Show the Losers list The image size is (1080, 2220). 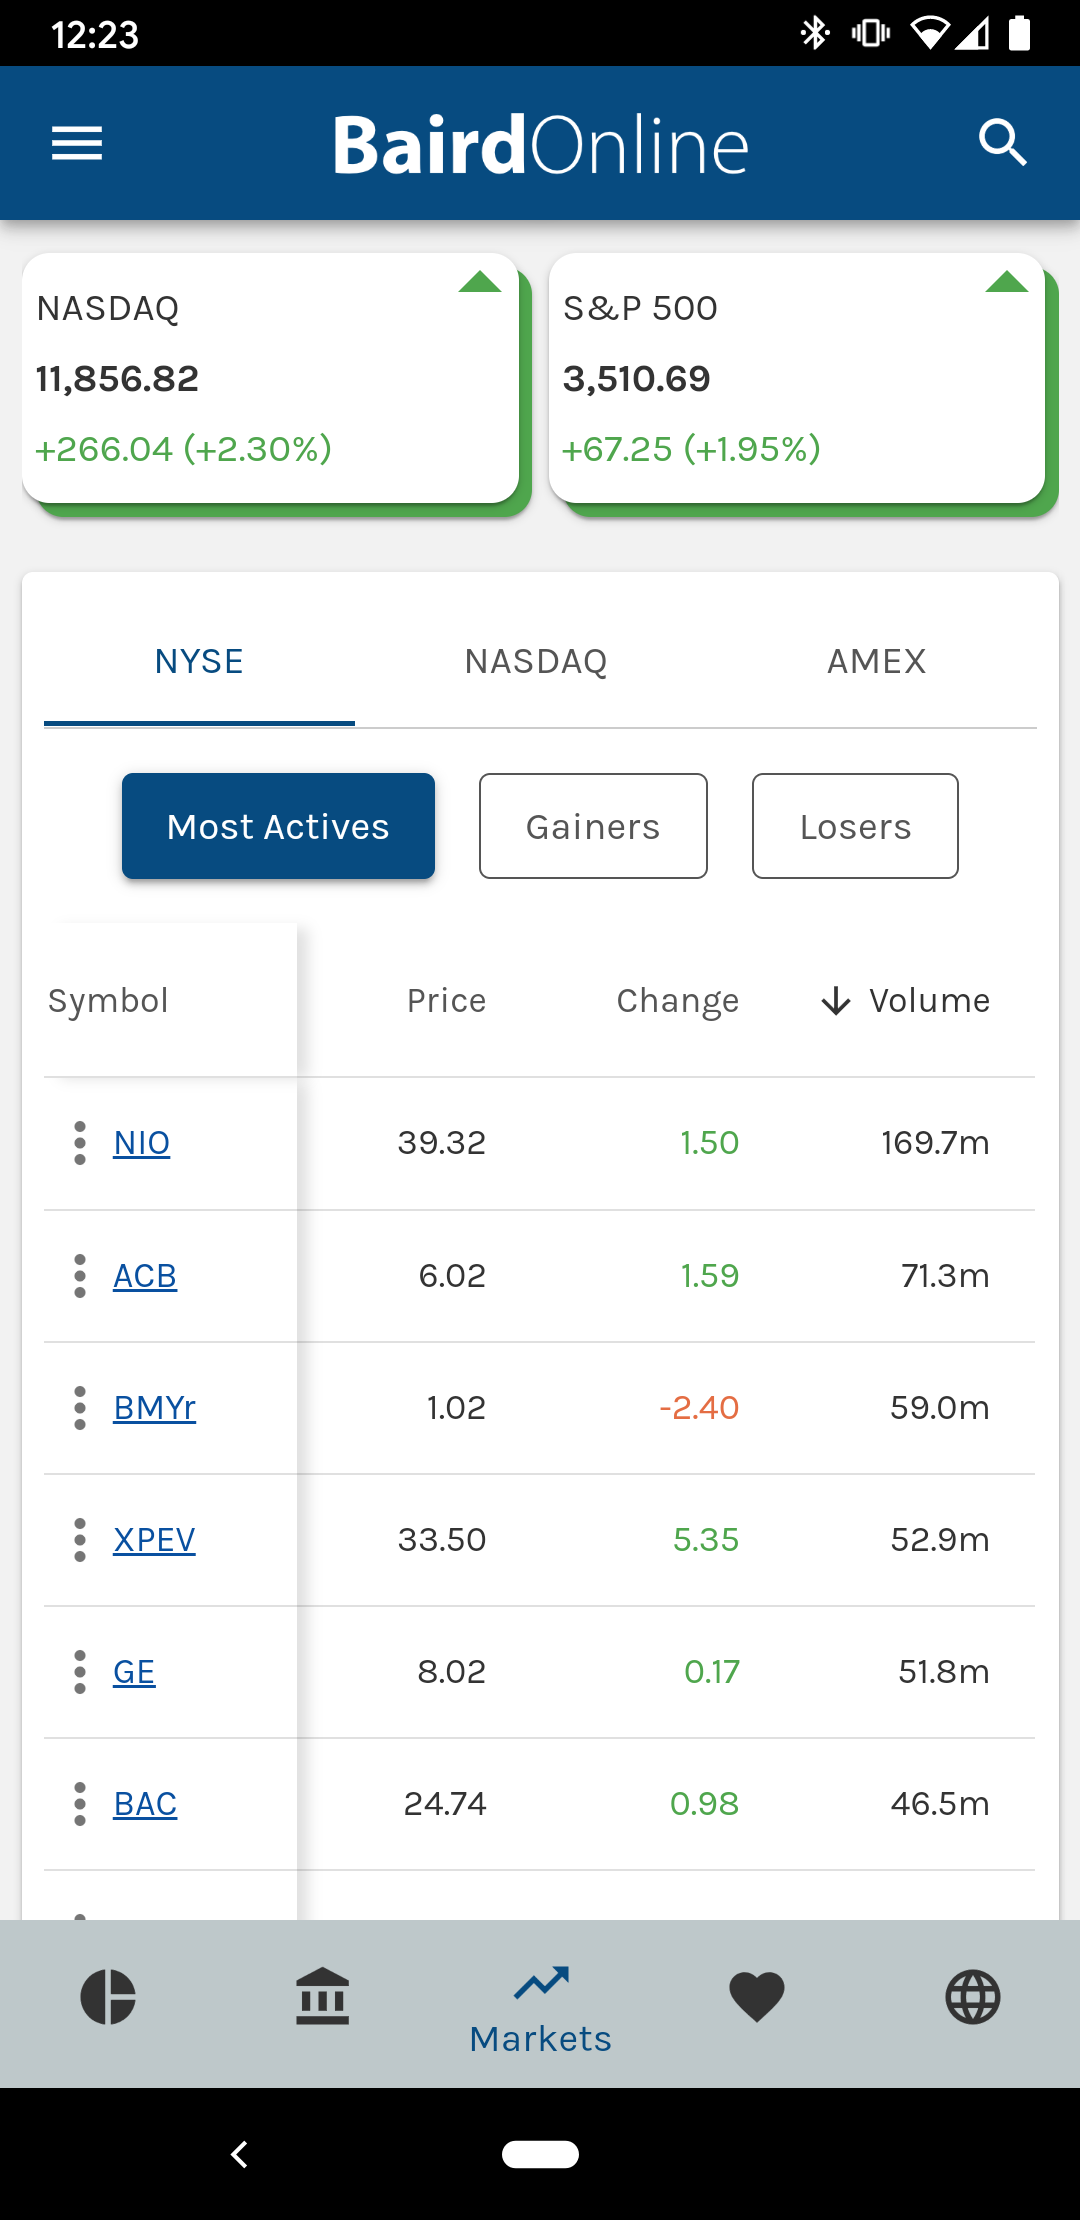pyautogui.click(x=855, y=826)
